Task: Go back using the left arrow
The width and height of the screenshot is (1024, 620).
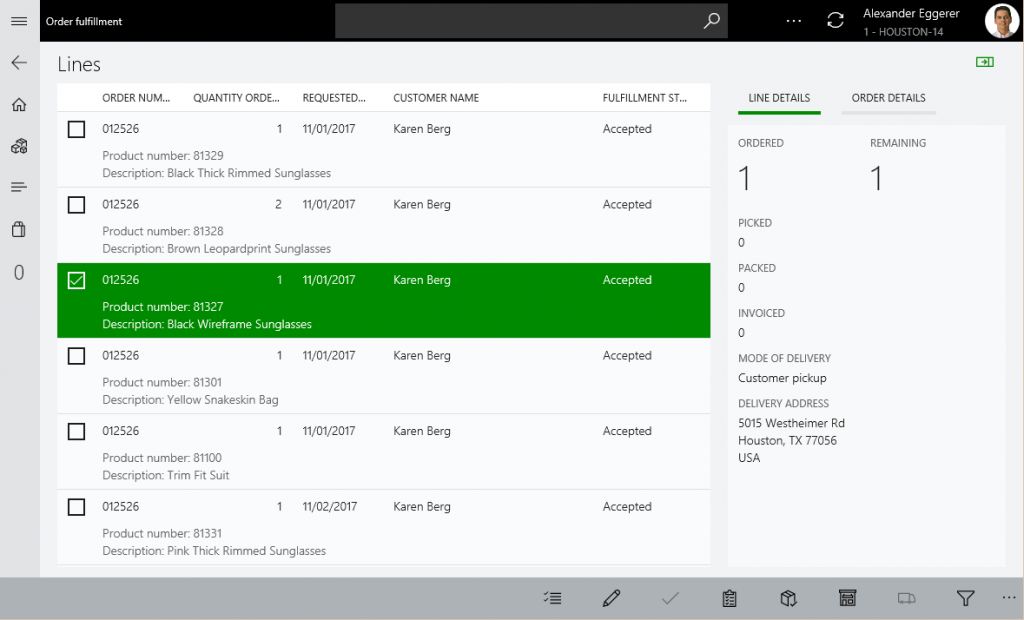Action: click(18, 63)
